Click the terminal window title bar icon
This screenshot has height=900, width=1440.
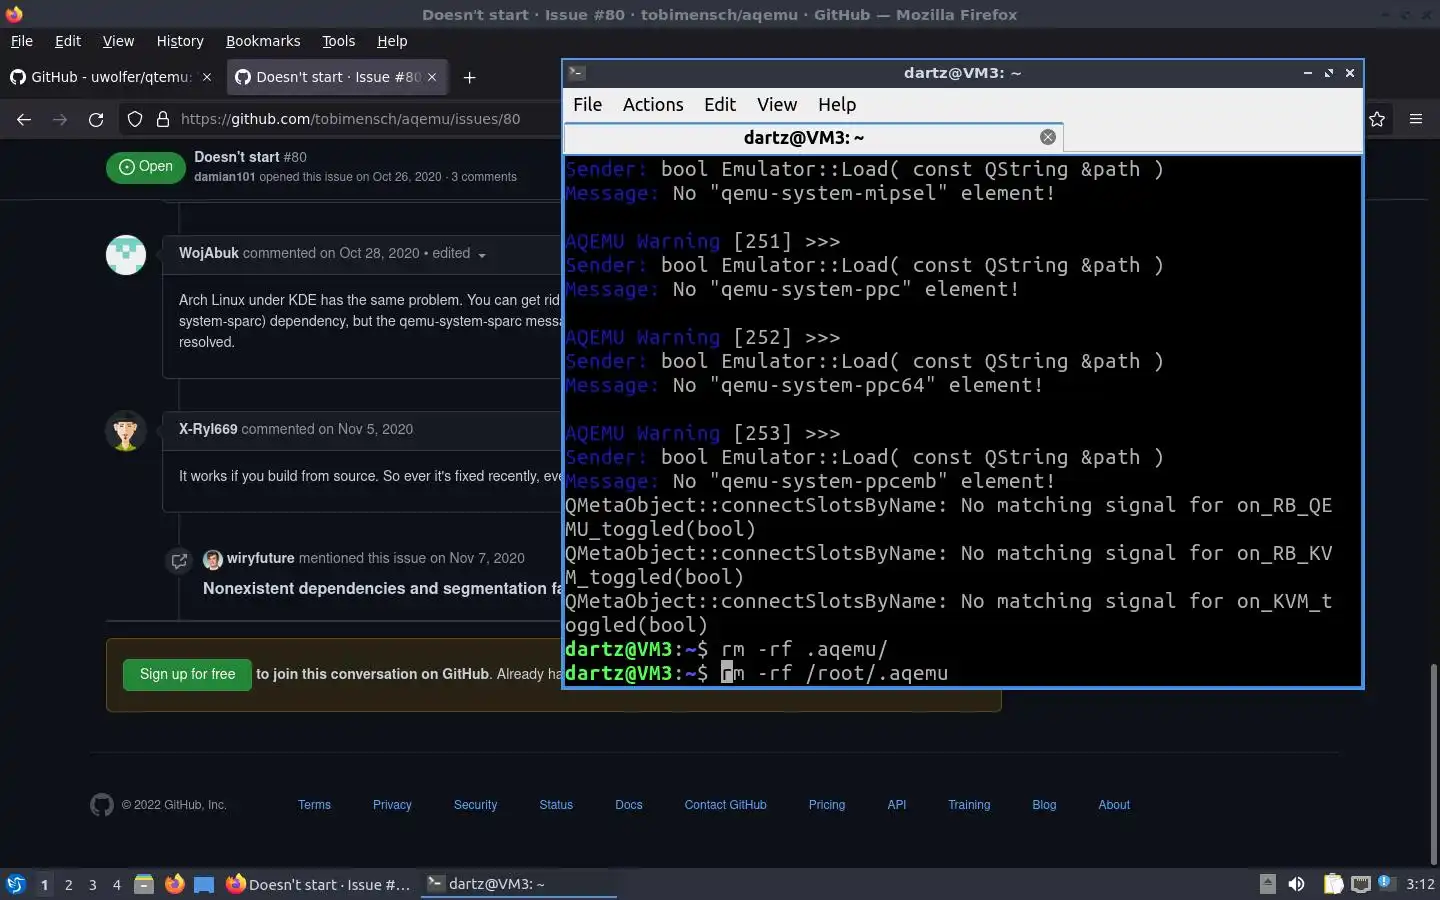pos(576,72)
